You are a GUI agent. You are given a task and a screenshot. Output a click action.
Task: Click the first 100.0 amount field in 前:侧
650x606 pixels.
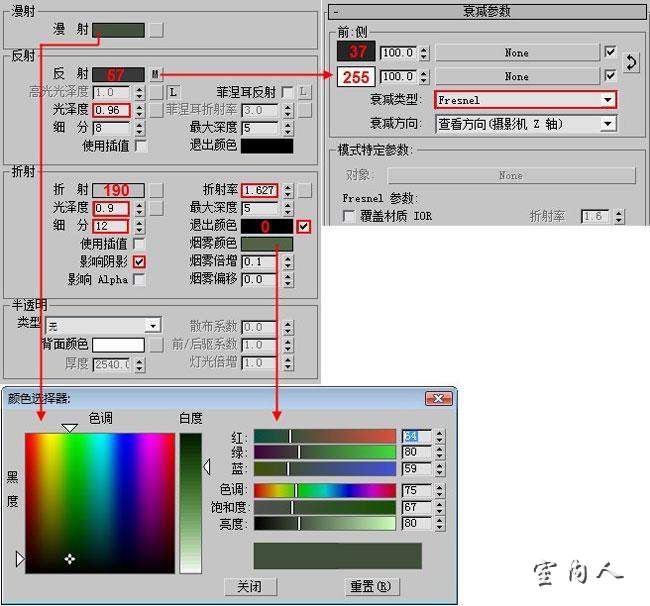(399, 53)
